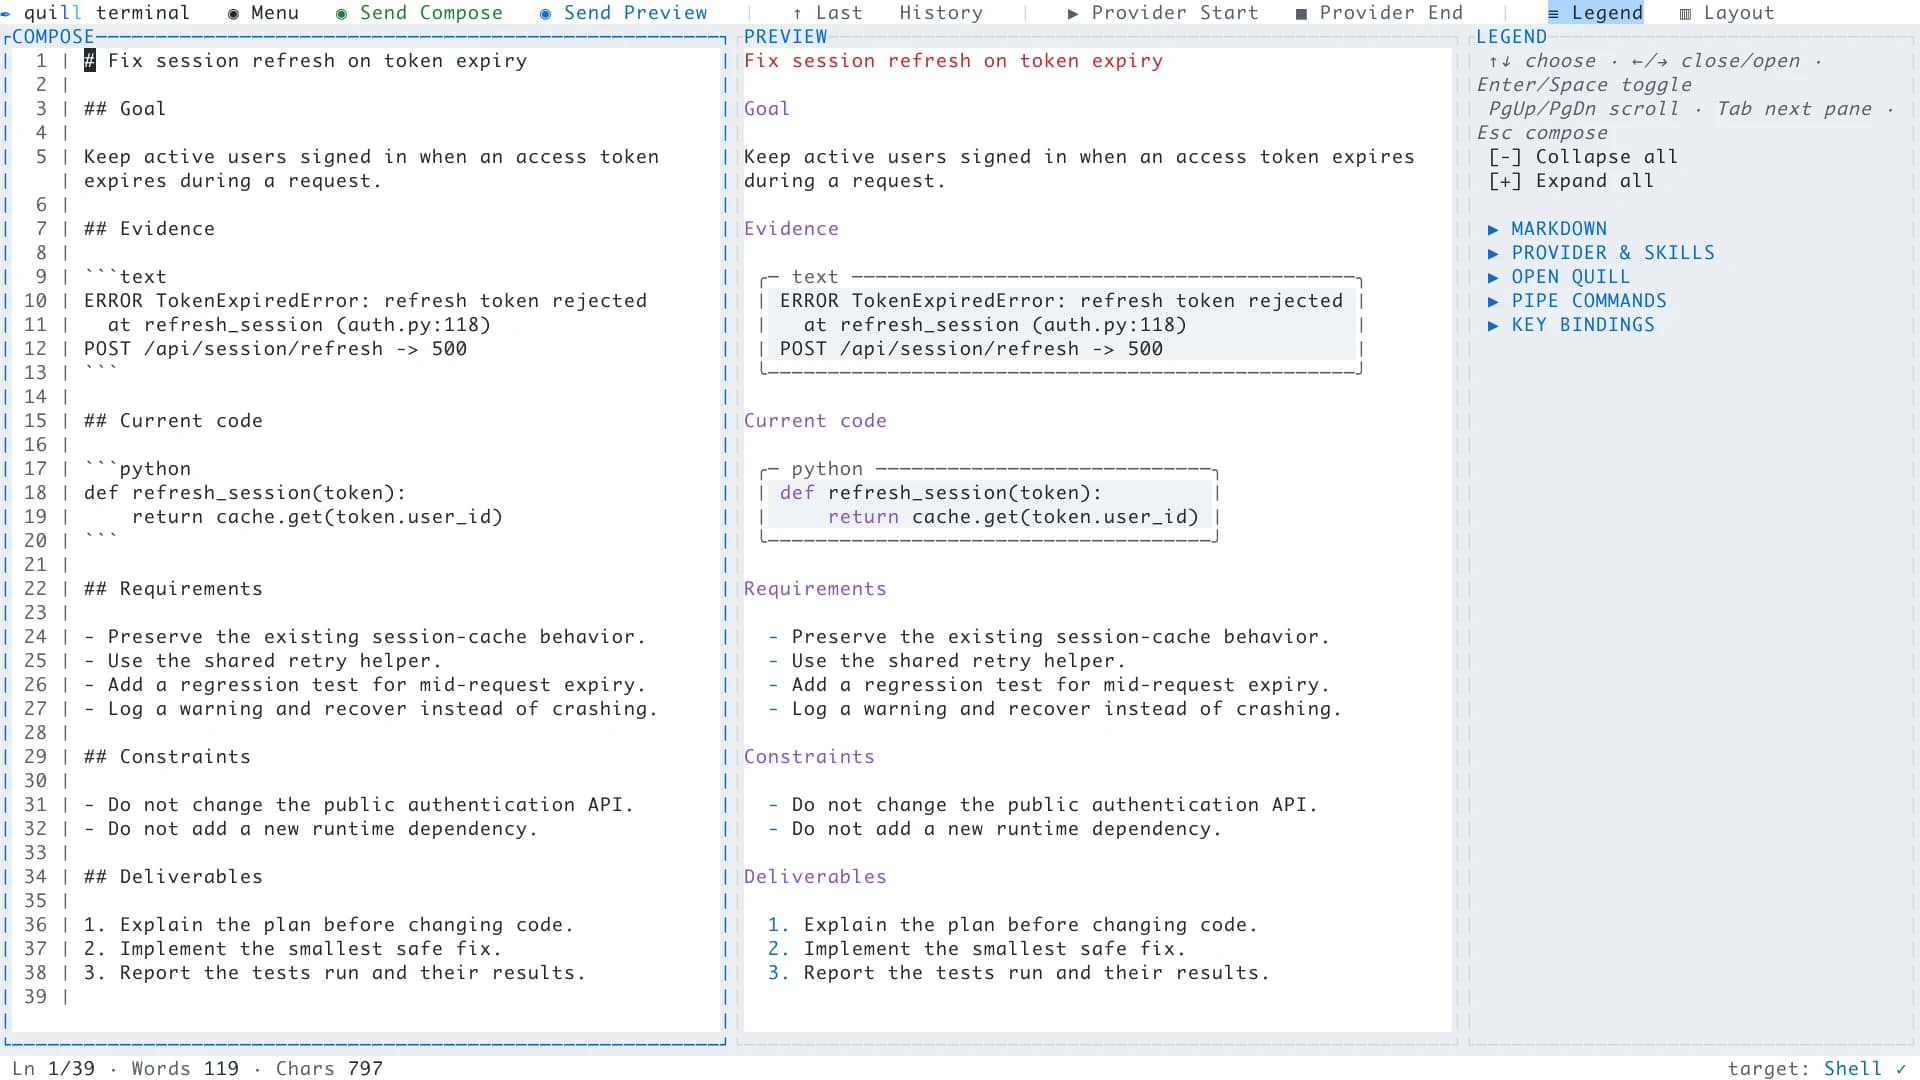This screenshot has width=1920, height=1080.
Task: Click the play triangle icon of Provider Start
Action: pos(1073,14)
